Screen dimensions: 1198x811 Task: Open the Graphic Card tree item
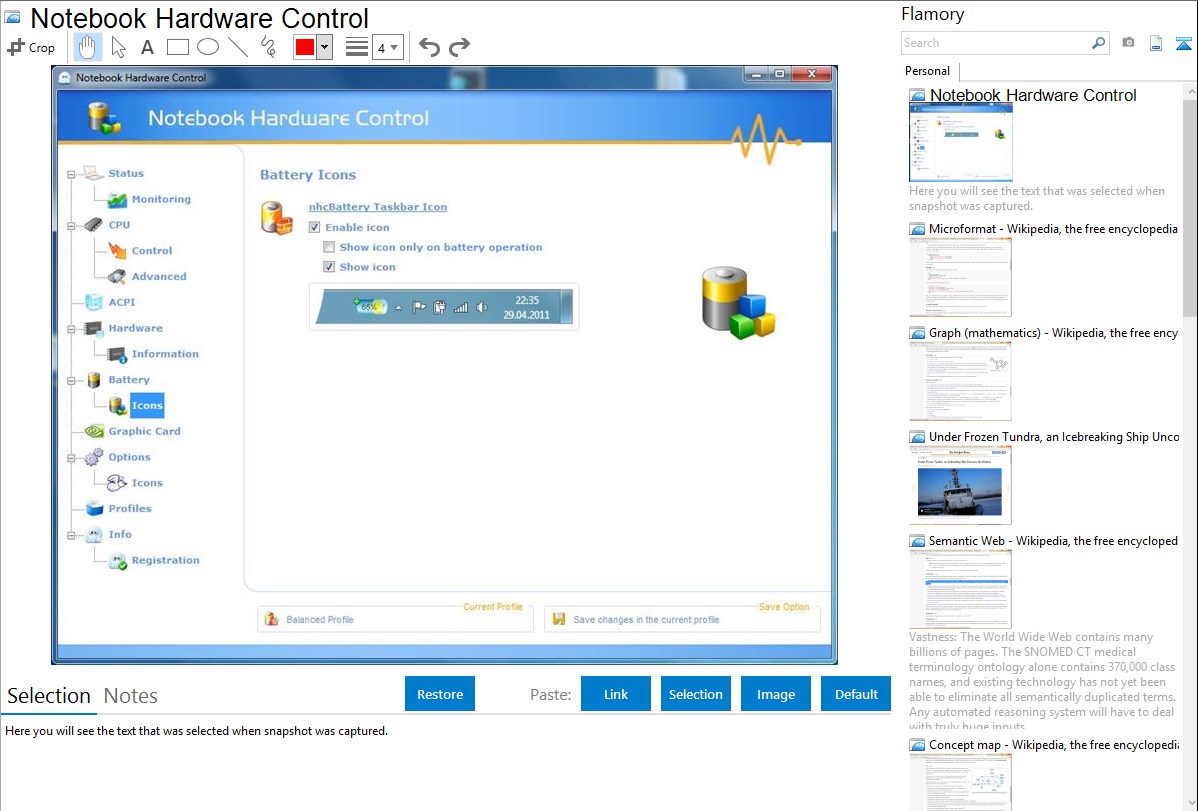click(x=144, y=431)
